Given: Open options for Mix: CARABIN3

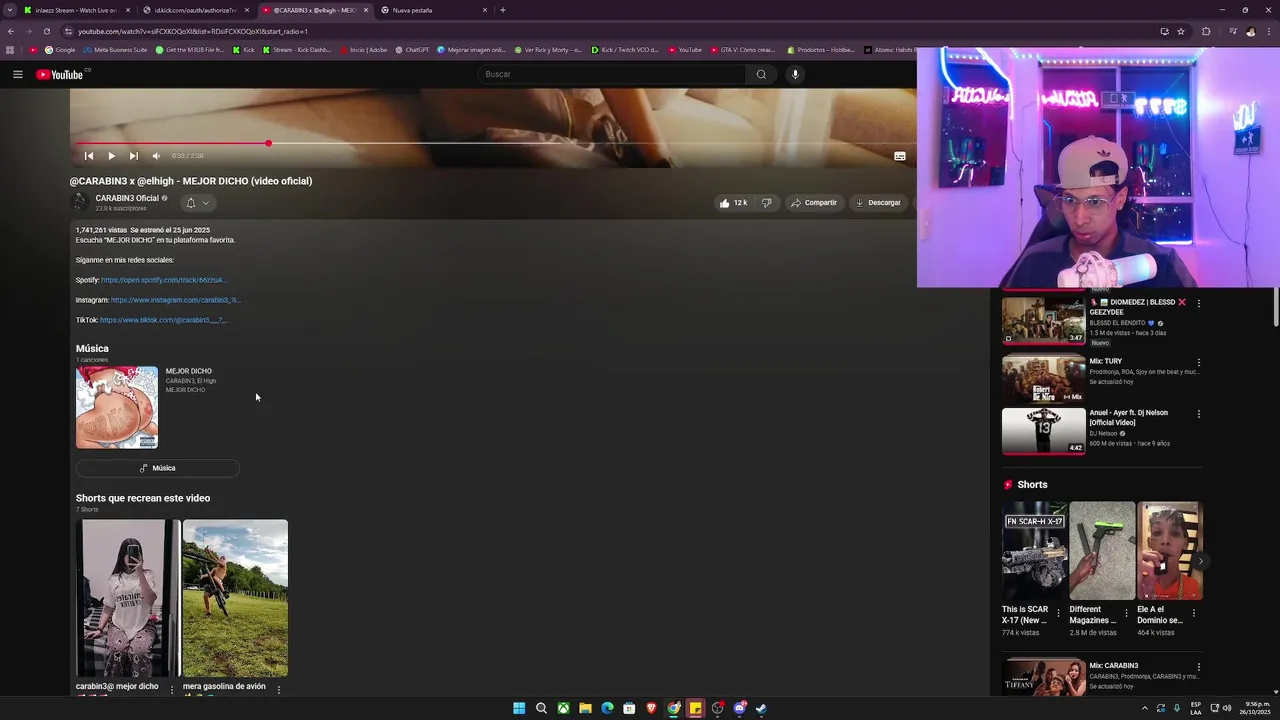Looking at the screenshot, I should pyautogui.click(x=1199, y=667).
